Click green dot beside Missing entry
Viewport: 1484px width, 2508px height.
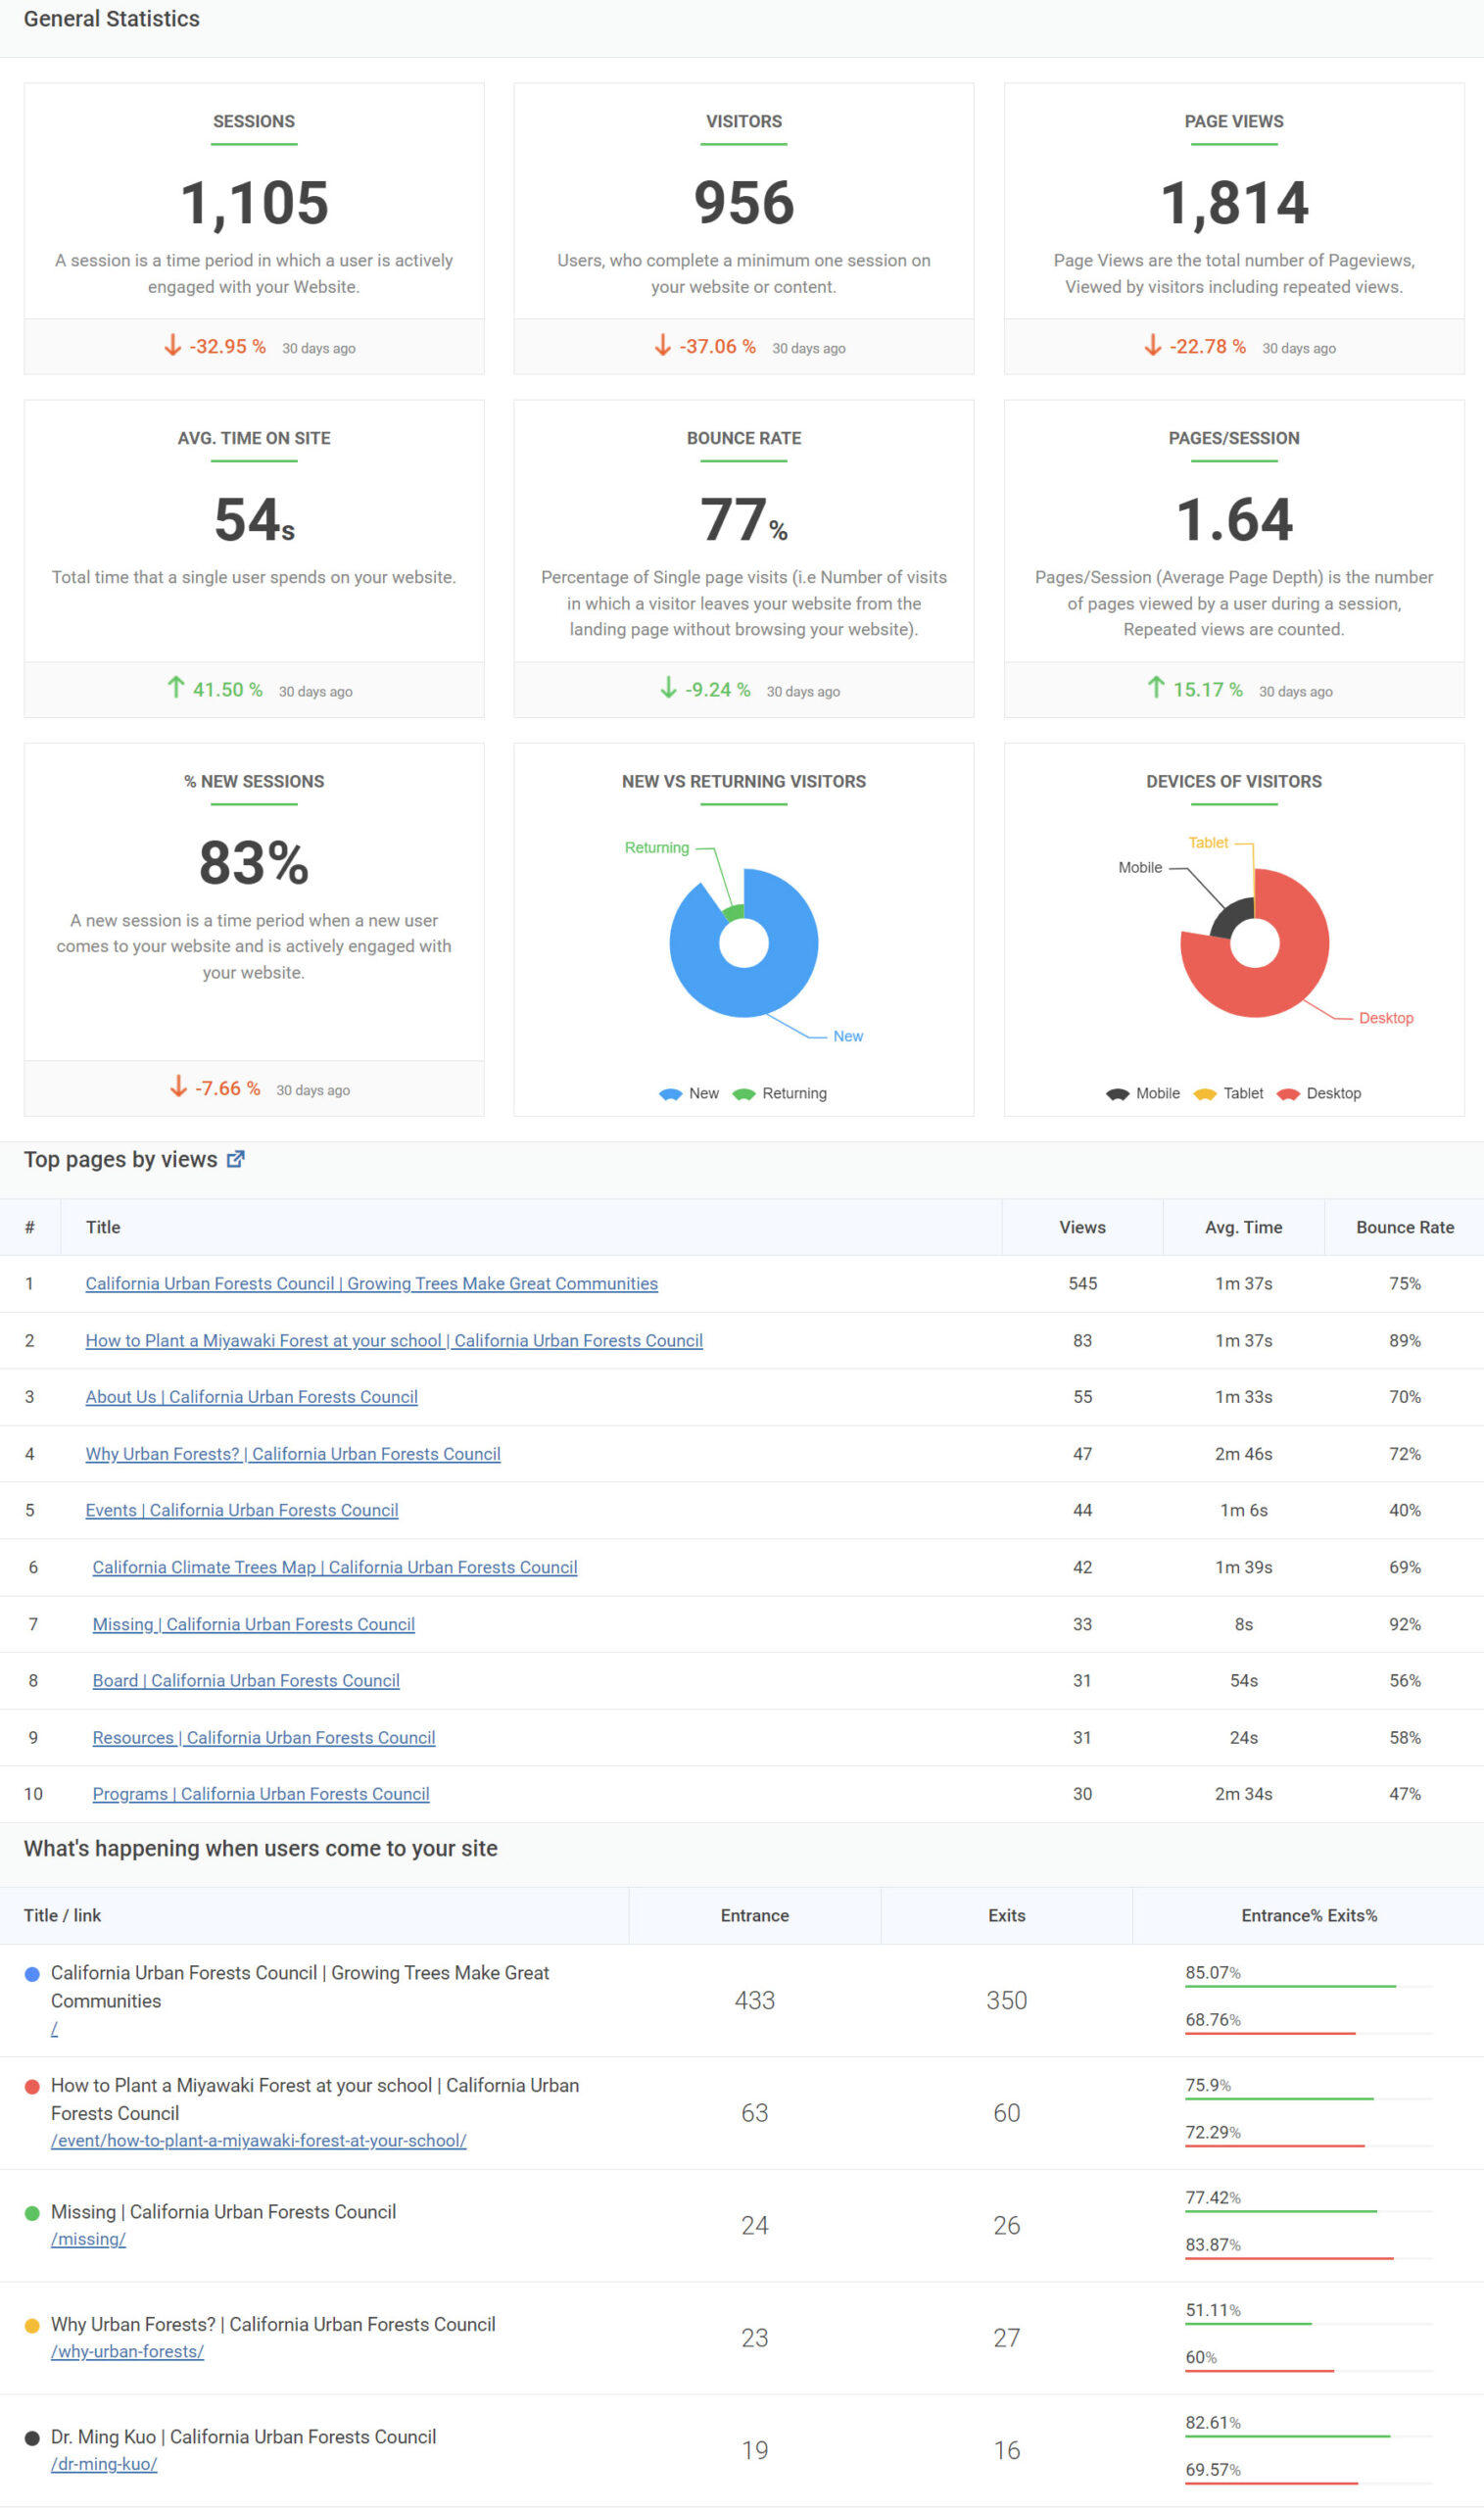[32, 2213]
